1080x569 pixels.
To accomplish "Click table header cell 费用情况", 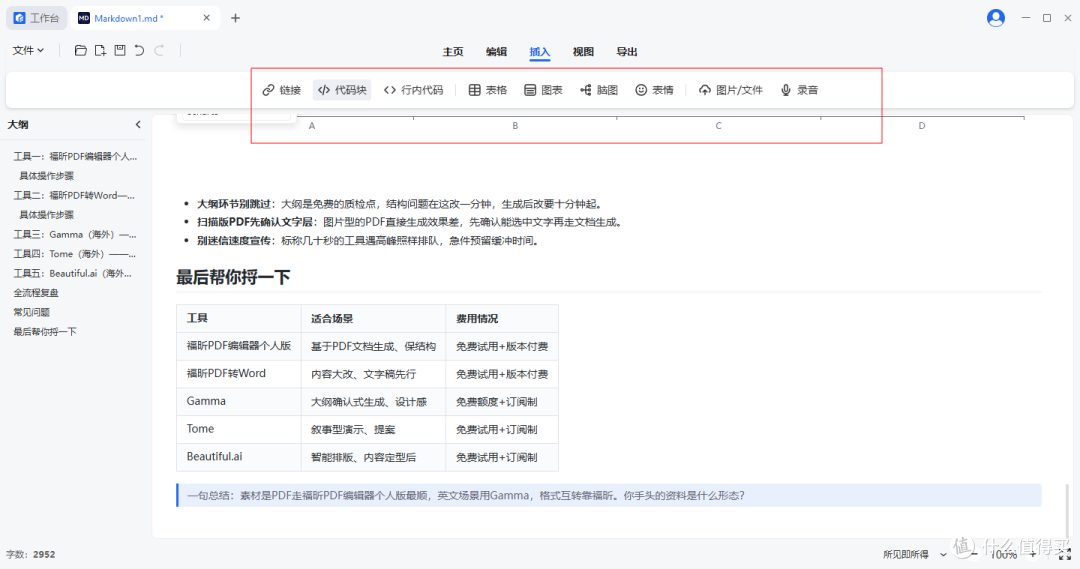I will (502, 318).
